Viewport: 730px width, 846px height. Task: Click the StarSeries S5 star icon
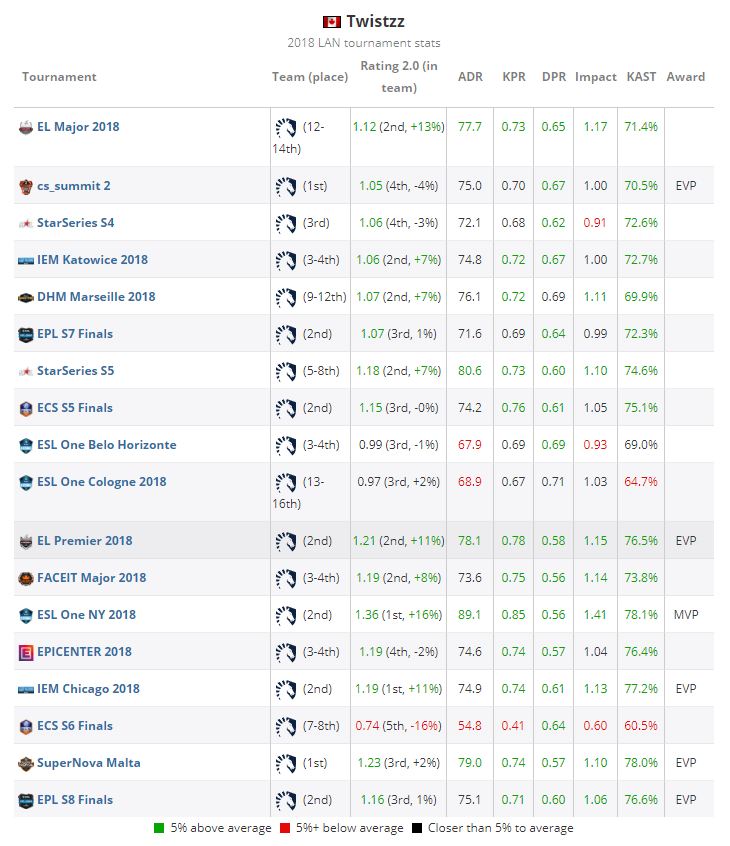point(26,371)
